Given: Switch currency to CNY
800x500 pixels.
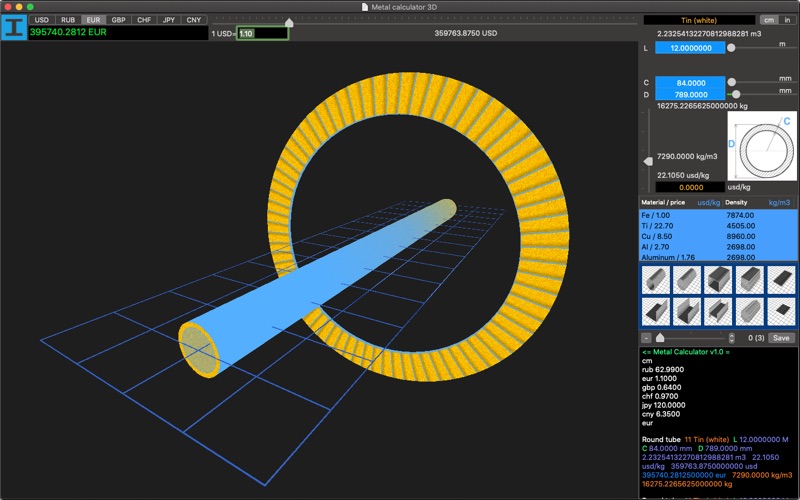Looking at the screenshot, I should (x=194, y=20).
